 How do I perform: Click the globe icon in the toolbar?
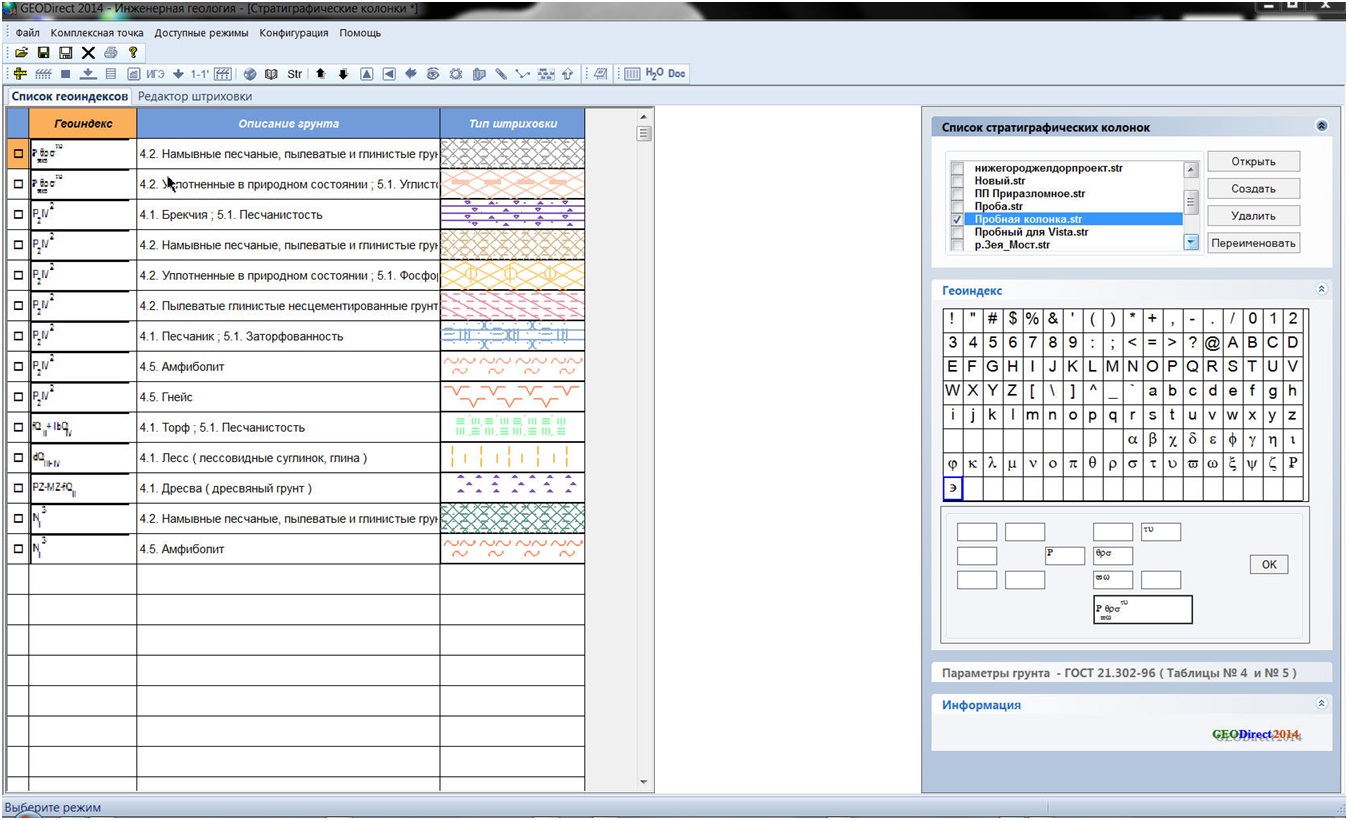click(x=250, y=74)
